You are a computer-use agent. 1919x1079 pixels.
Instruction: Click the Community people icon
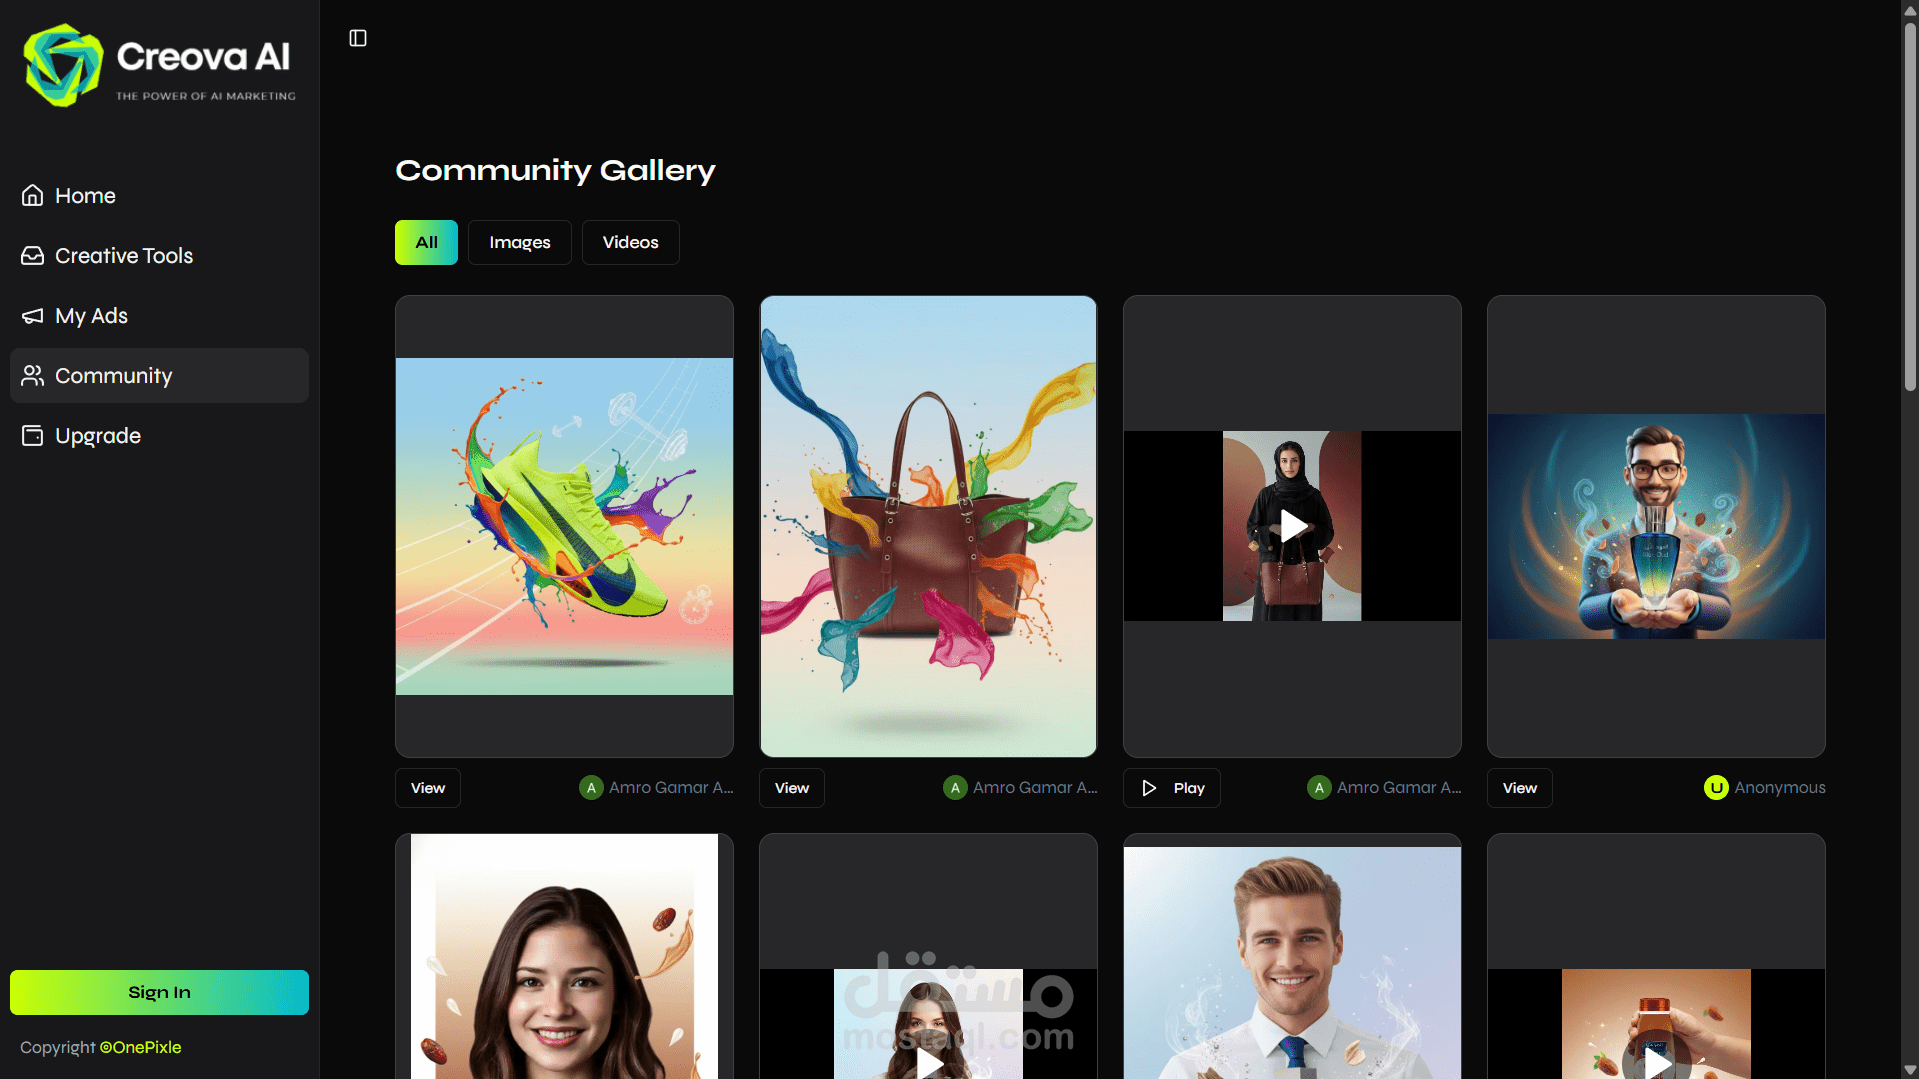click(x=33, y=375)
